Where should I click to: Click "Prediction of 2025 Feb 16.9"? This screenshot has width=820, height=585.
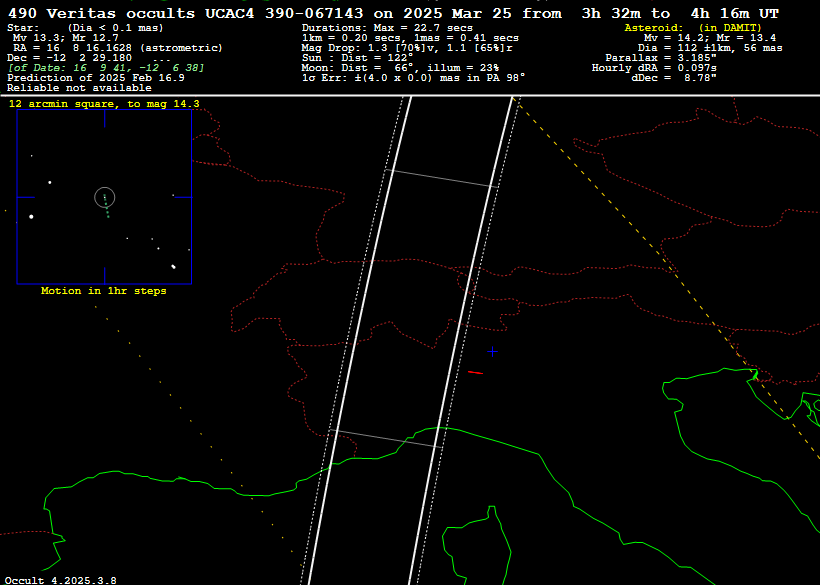(x=96, y=78)
